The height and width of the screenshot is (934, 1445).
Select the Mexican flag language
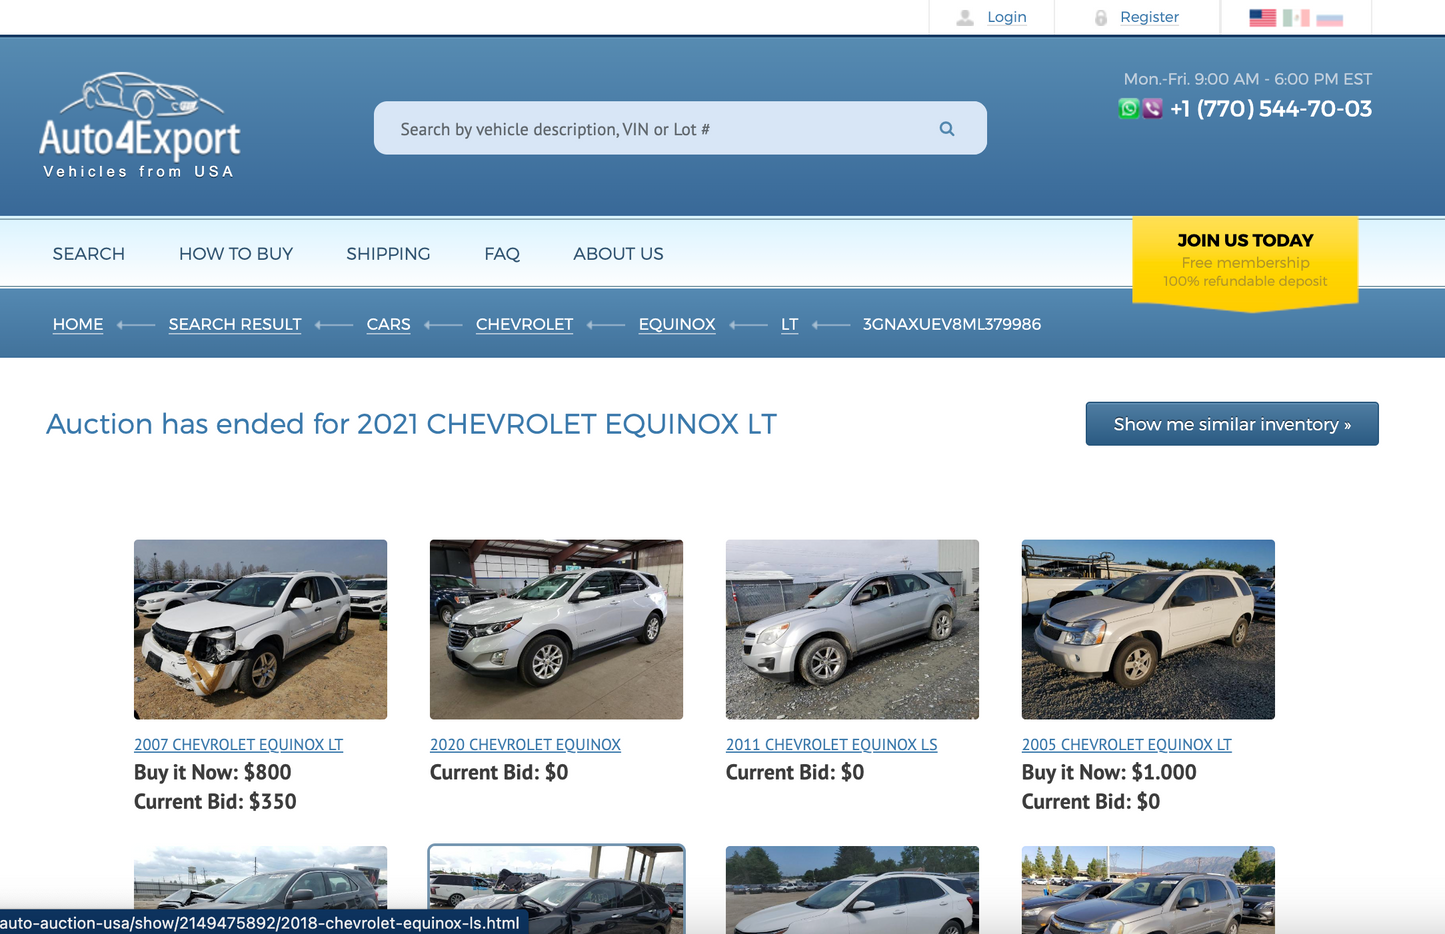(x=1296, y=17)
